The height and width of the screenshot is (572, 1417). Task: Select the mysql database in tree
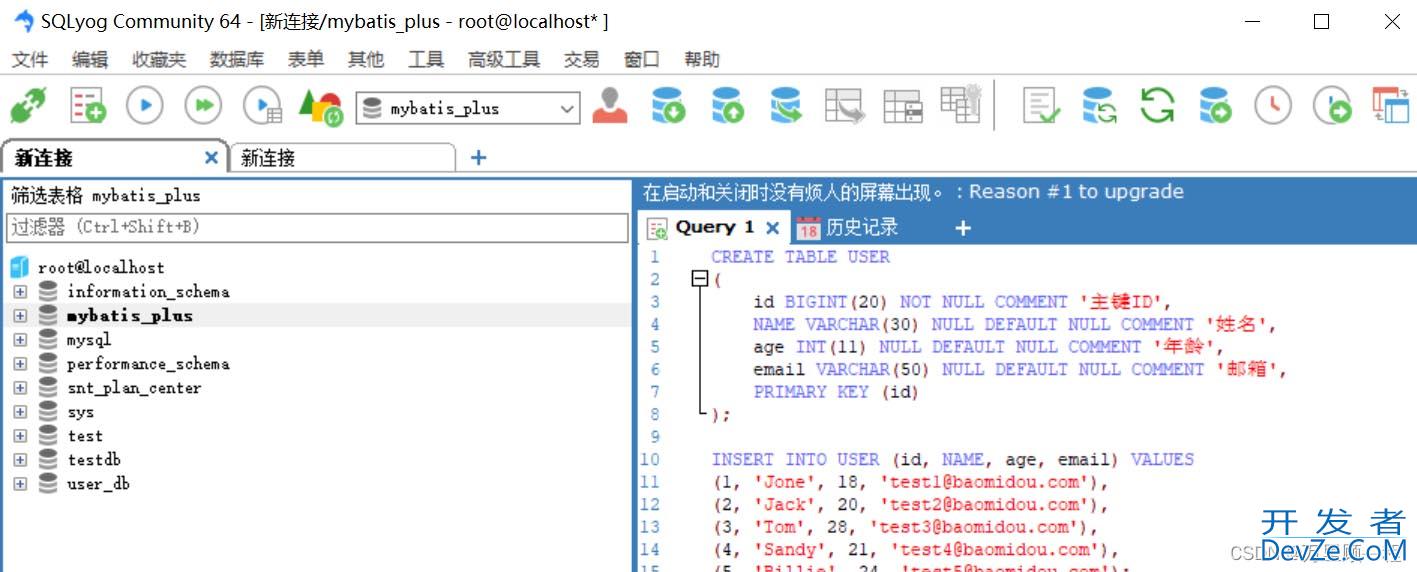click(x=89, y=340)
